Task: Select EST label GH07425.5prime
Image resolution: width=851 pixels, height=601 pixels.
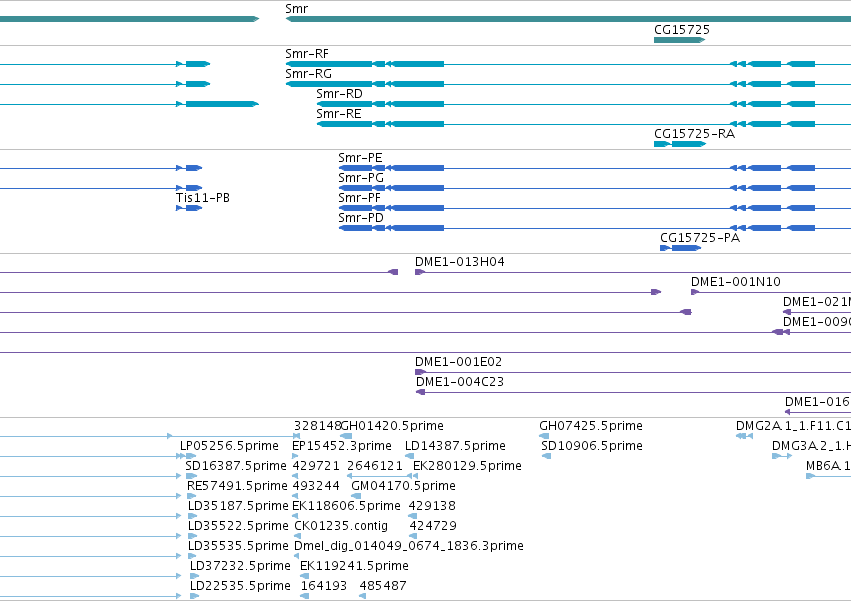Action: [590, 426]
